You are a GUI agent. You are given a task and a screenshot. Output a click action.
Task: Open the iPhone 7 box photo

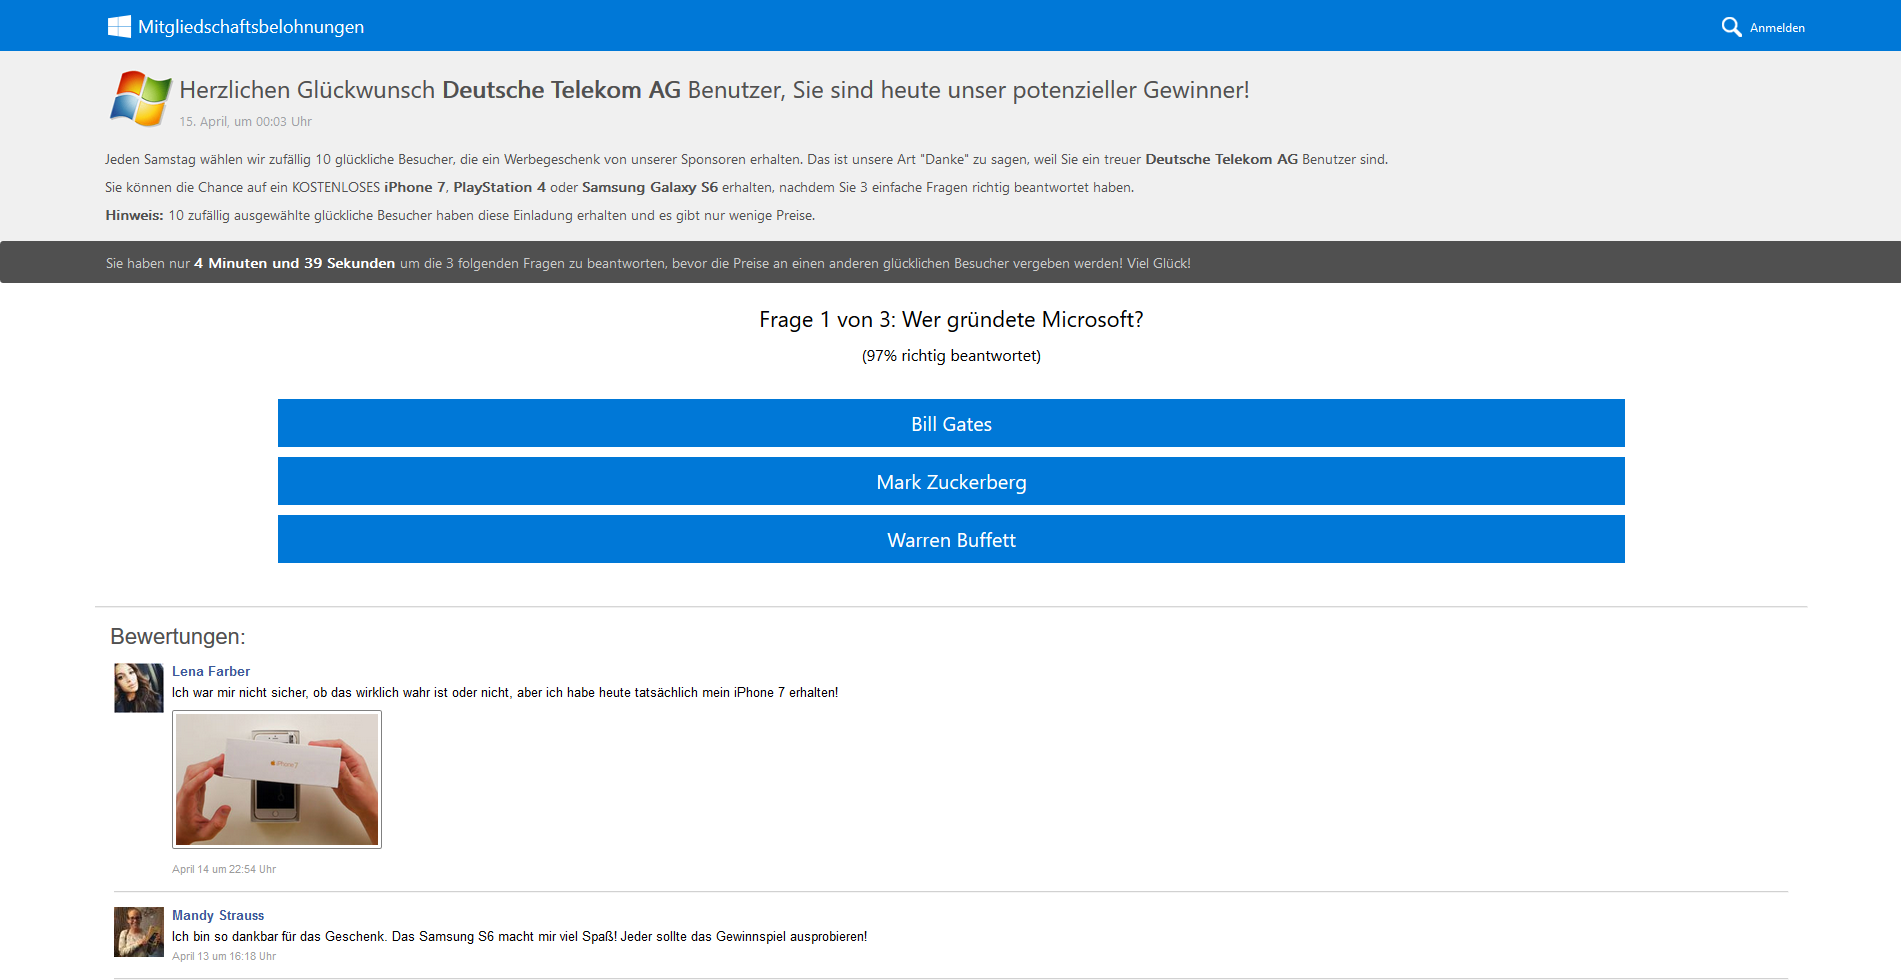[277, 779]
